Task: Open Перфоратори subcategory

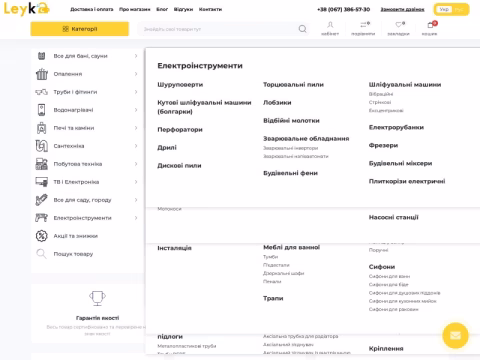Action: (180, 130)
